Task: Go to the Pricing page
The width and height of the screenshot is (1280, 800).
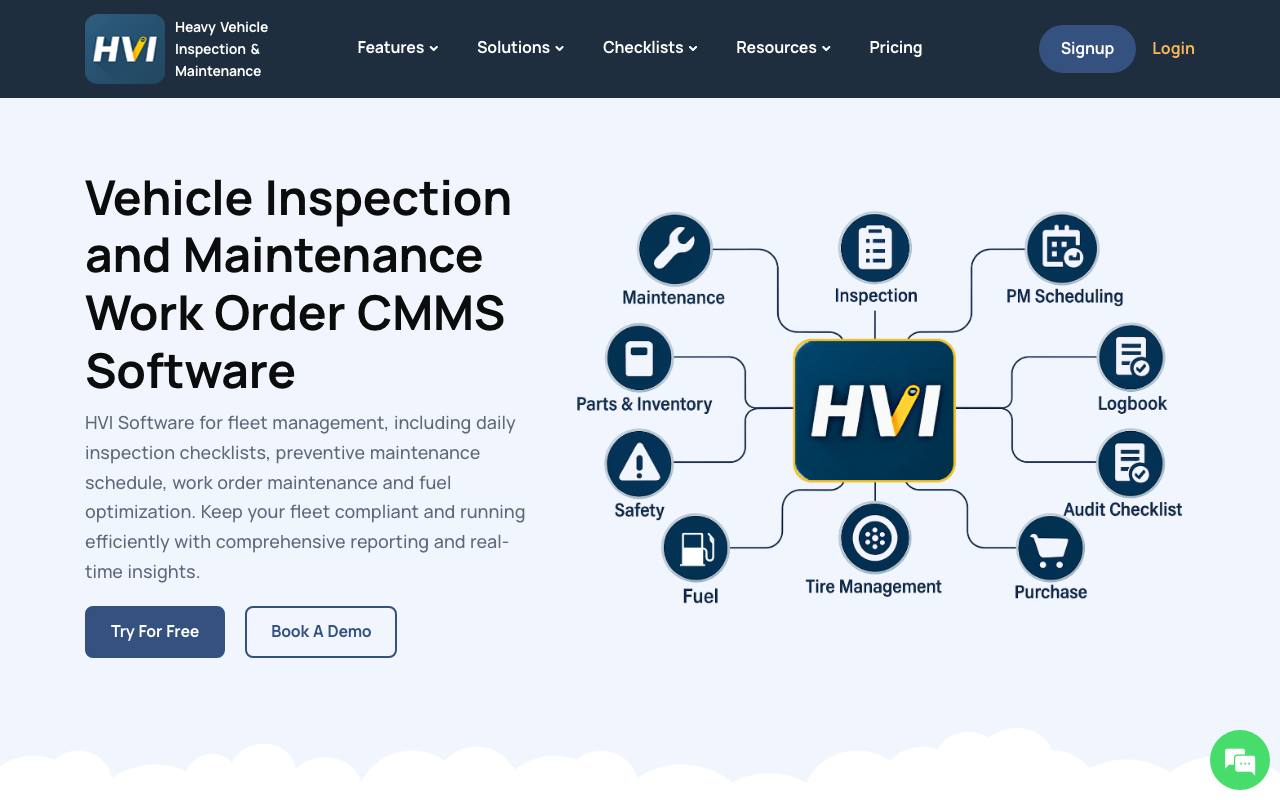Action: click(896, 48)
